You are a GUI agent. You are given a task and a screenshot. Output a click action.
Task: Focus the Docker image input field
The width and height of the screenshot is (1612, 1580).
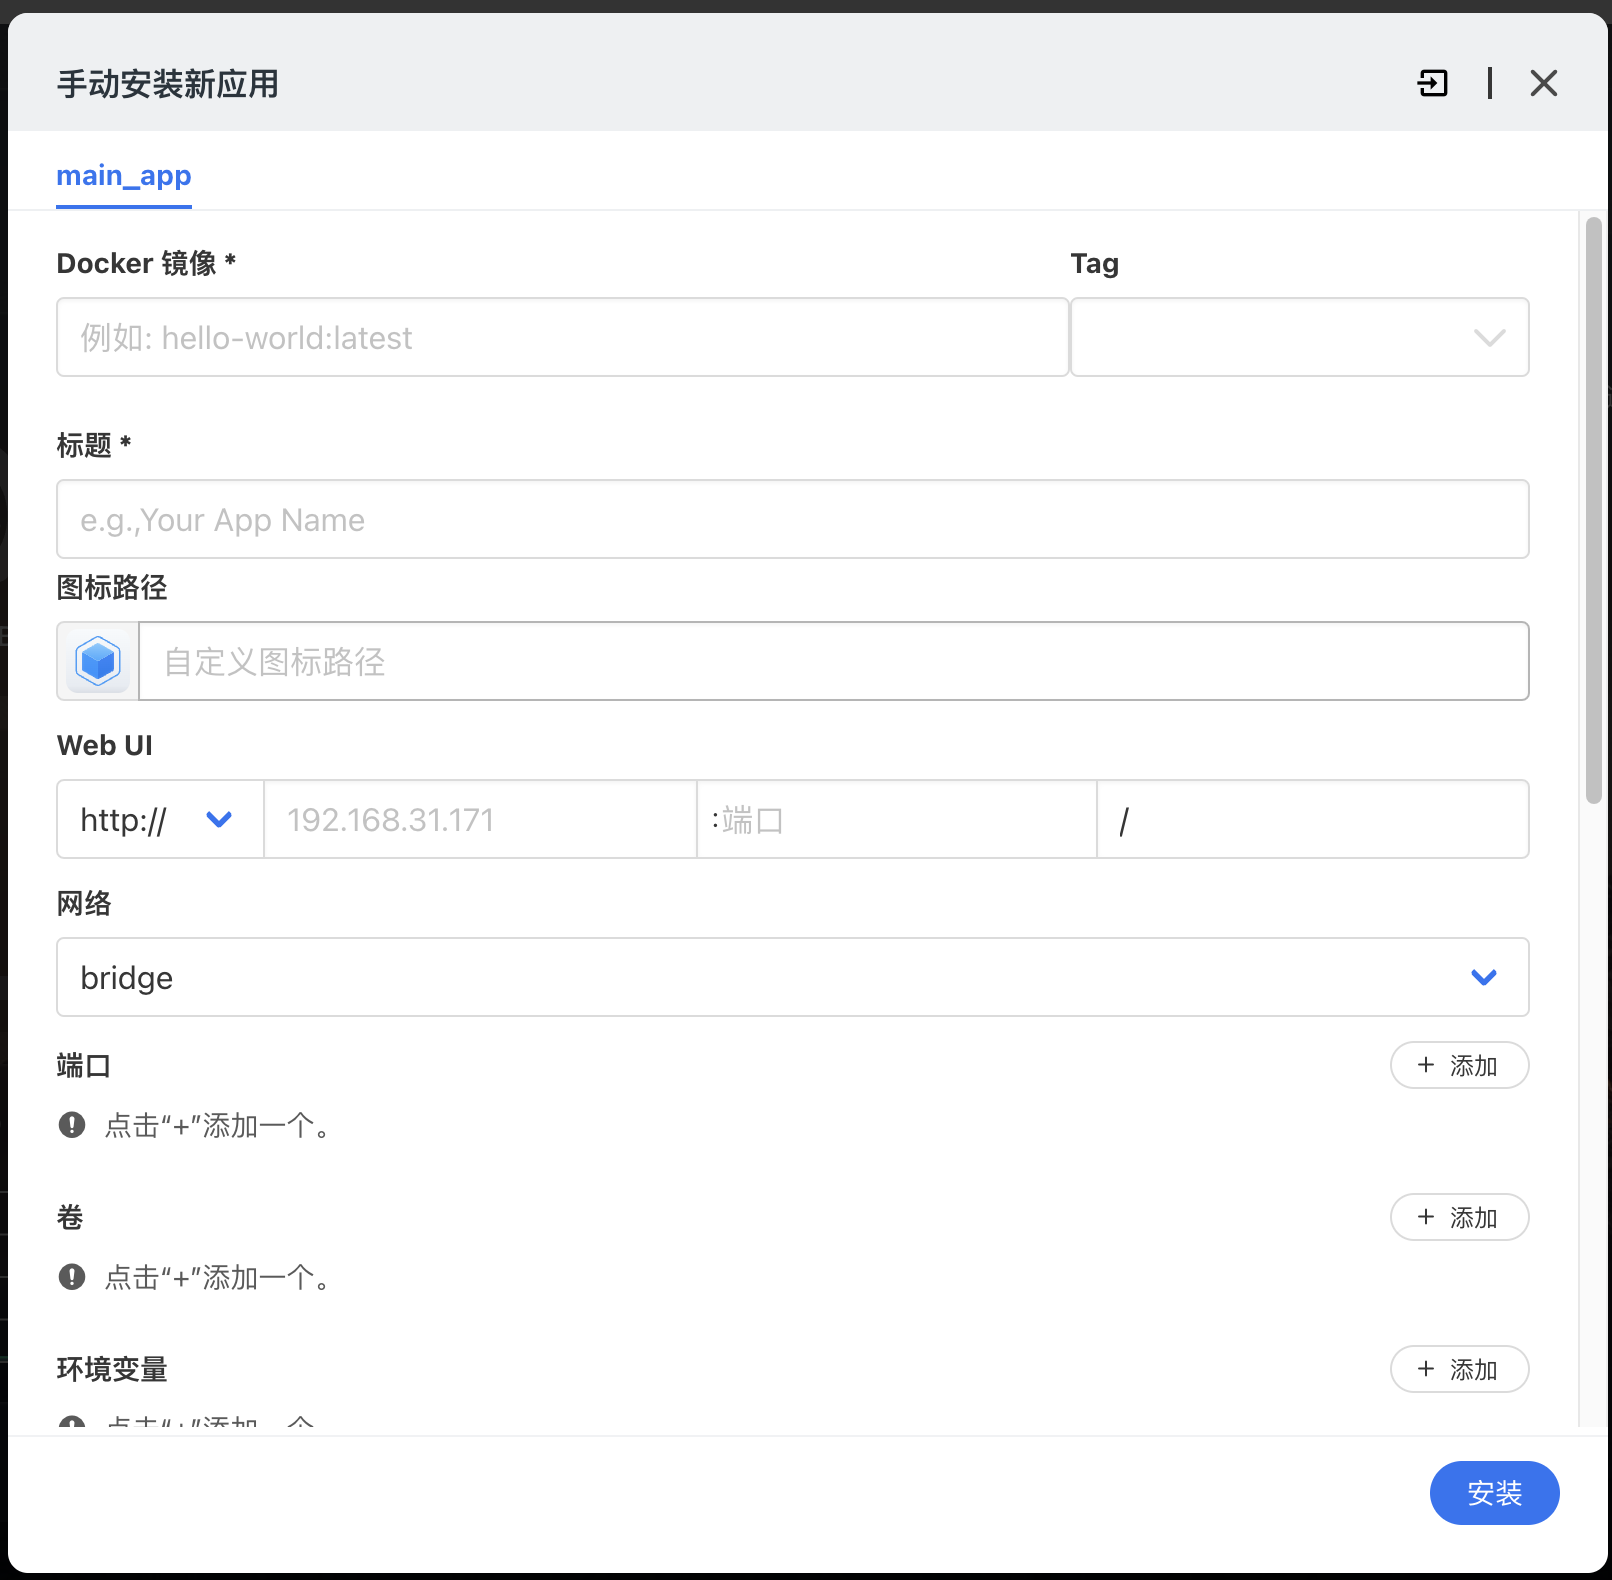[562, 338]
